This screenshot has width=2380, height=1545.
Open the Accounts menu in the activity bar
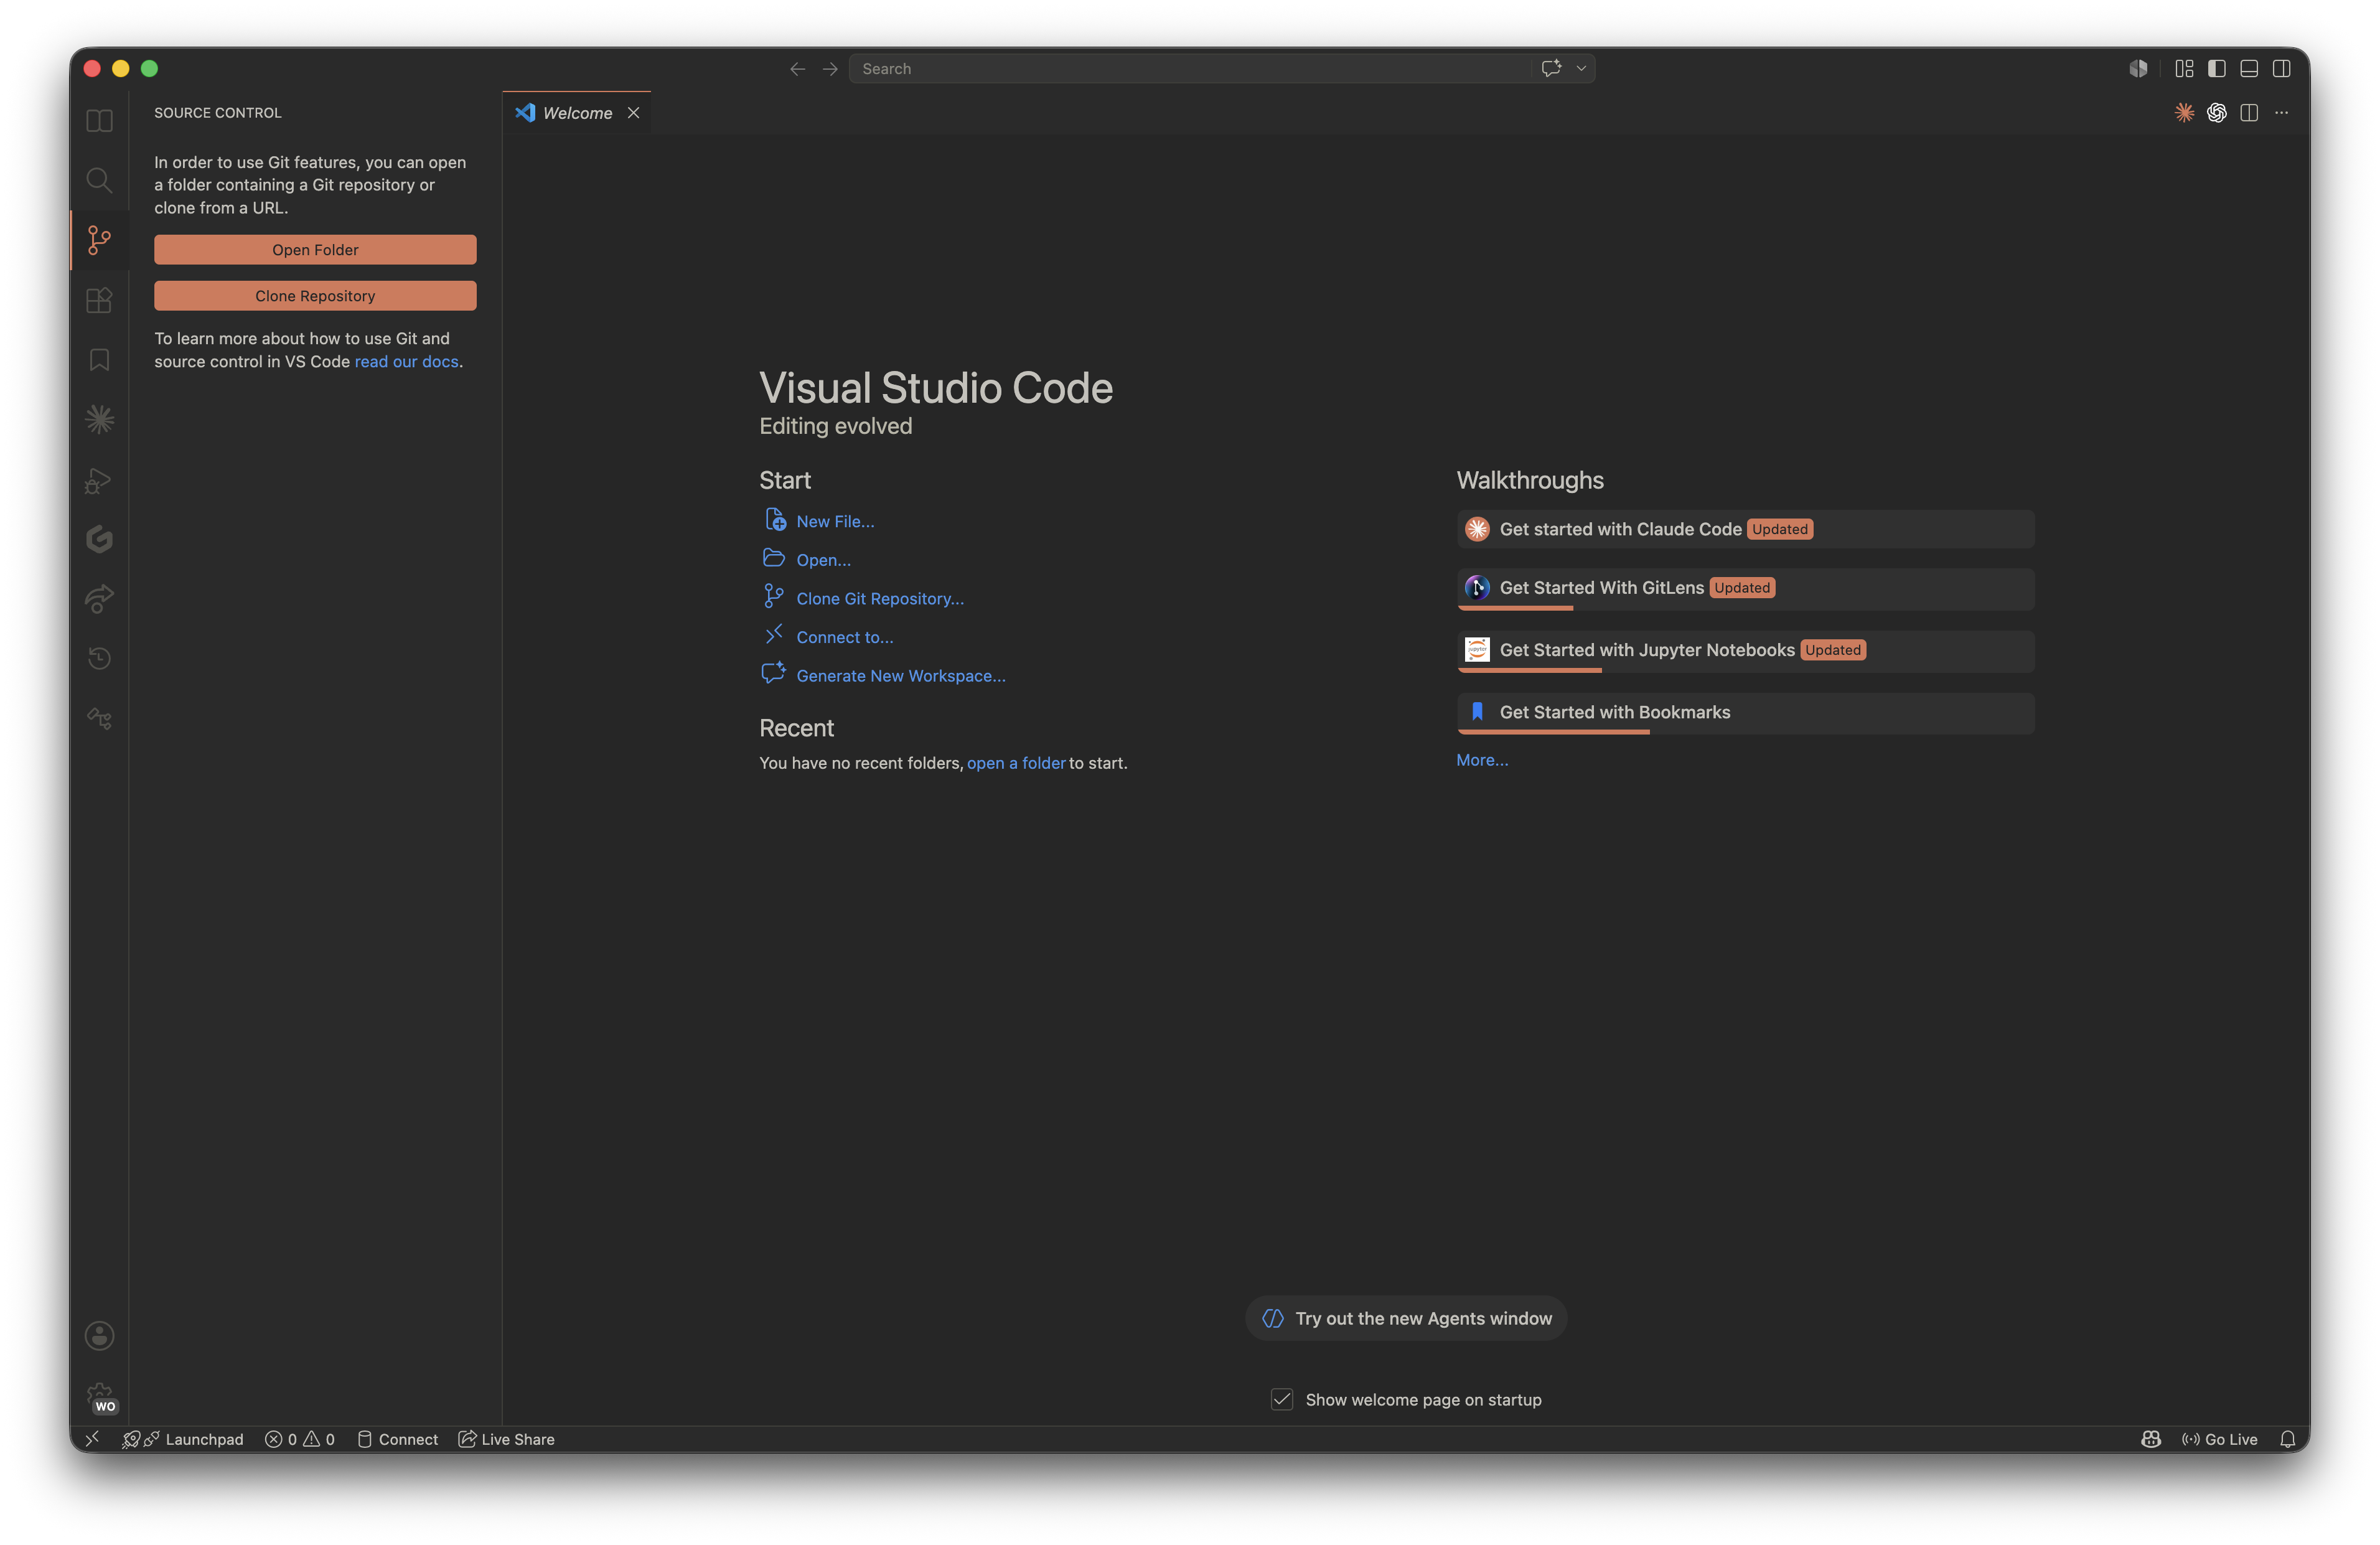click(99, 1335)
